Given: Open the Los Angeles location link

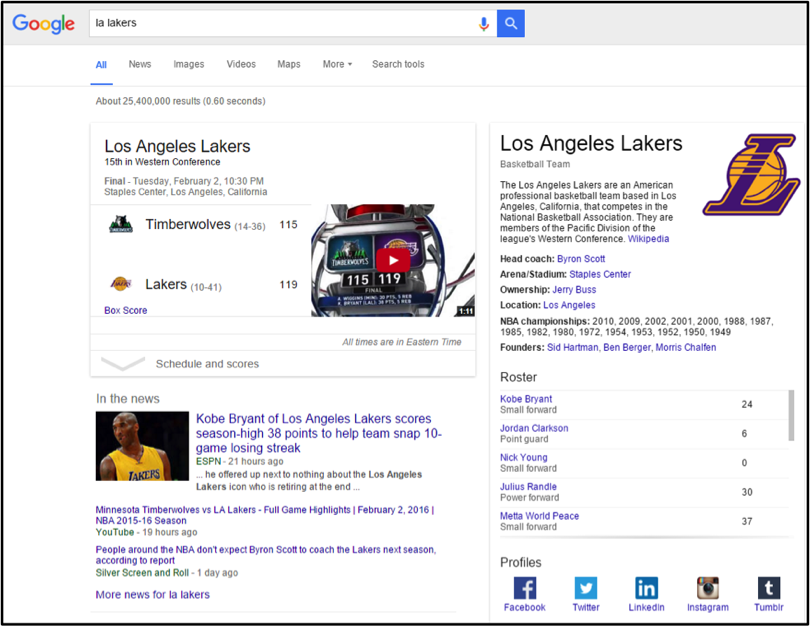Looking at the screenshot, I should (x=569, y=305).
